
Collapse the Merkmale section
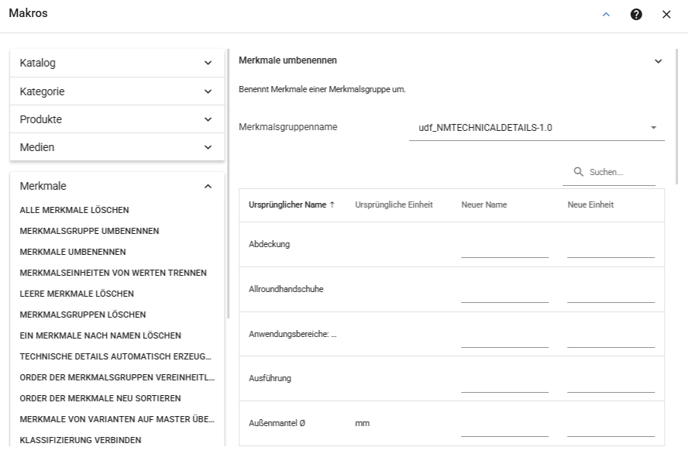coord(117,186)
